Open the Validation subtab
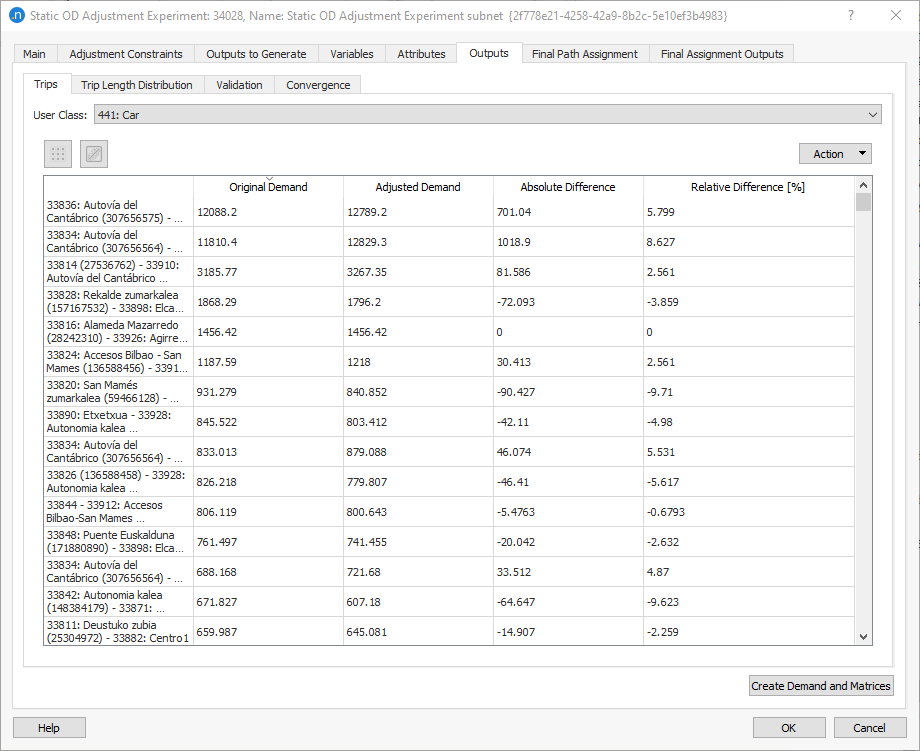920x751 pixels. pos(239,85)
